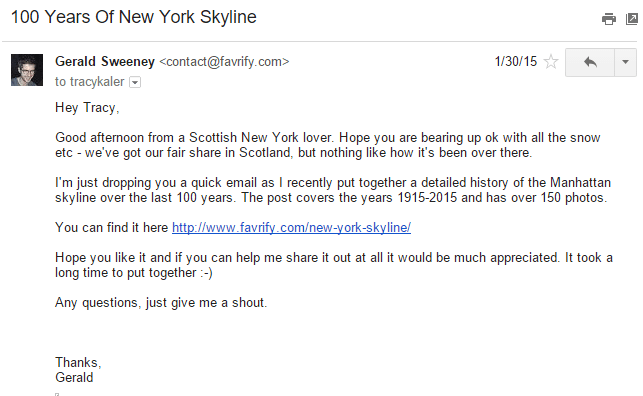This screenshot has height=396, width=643.
Task: Open the email in a new window
Action: [x=632, y=19]
